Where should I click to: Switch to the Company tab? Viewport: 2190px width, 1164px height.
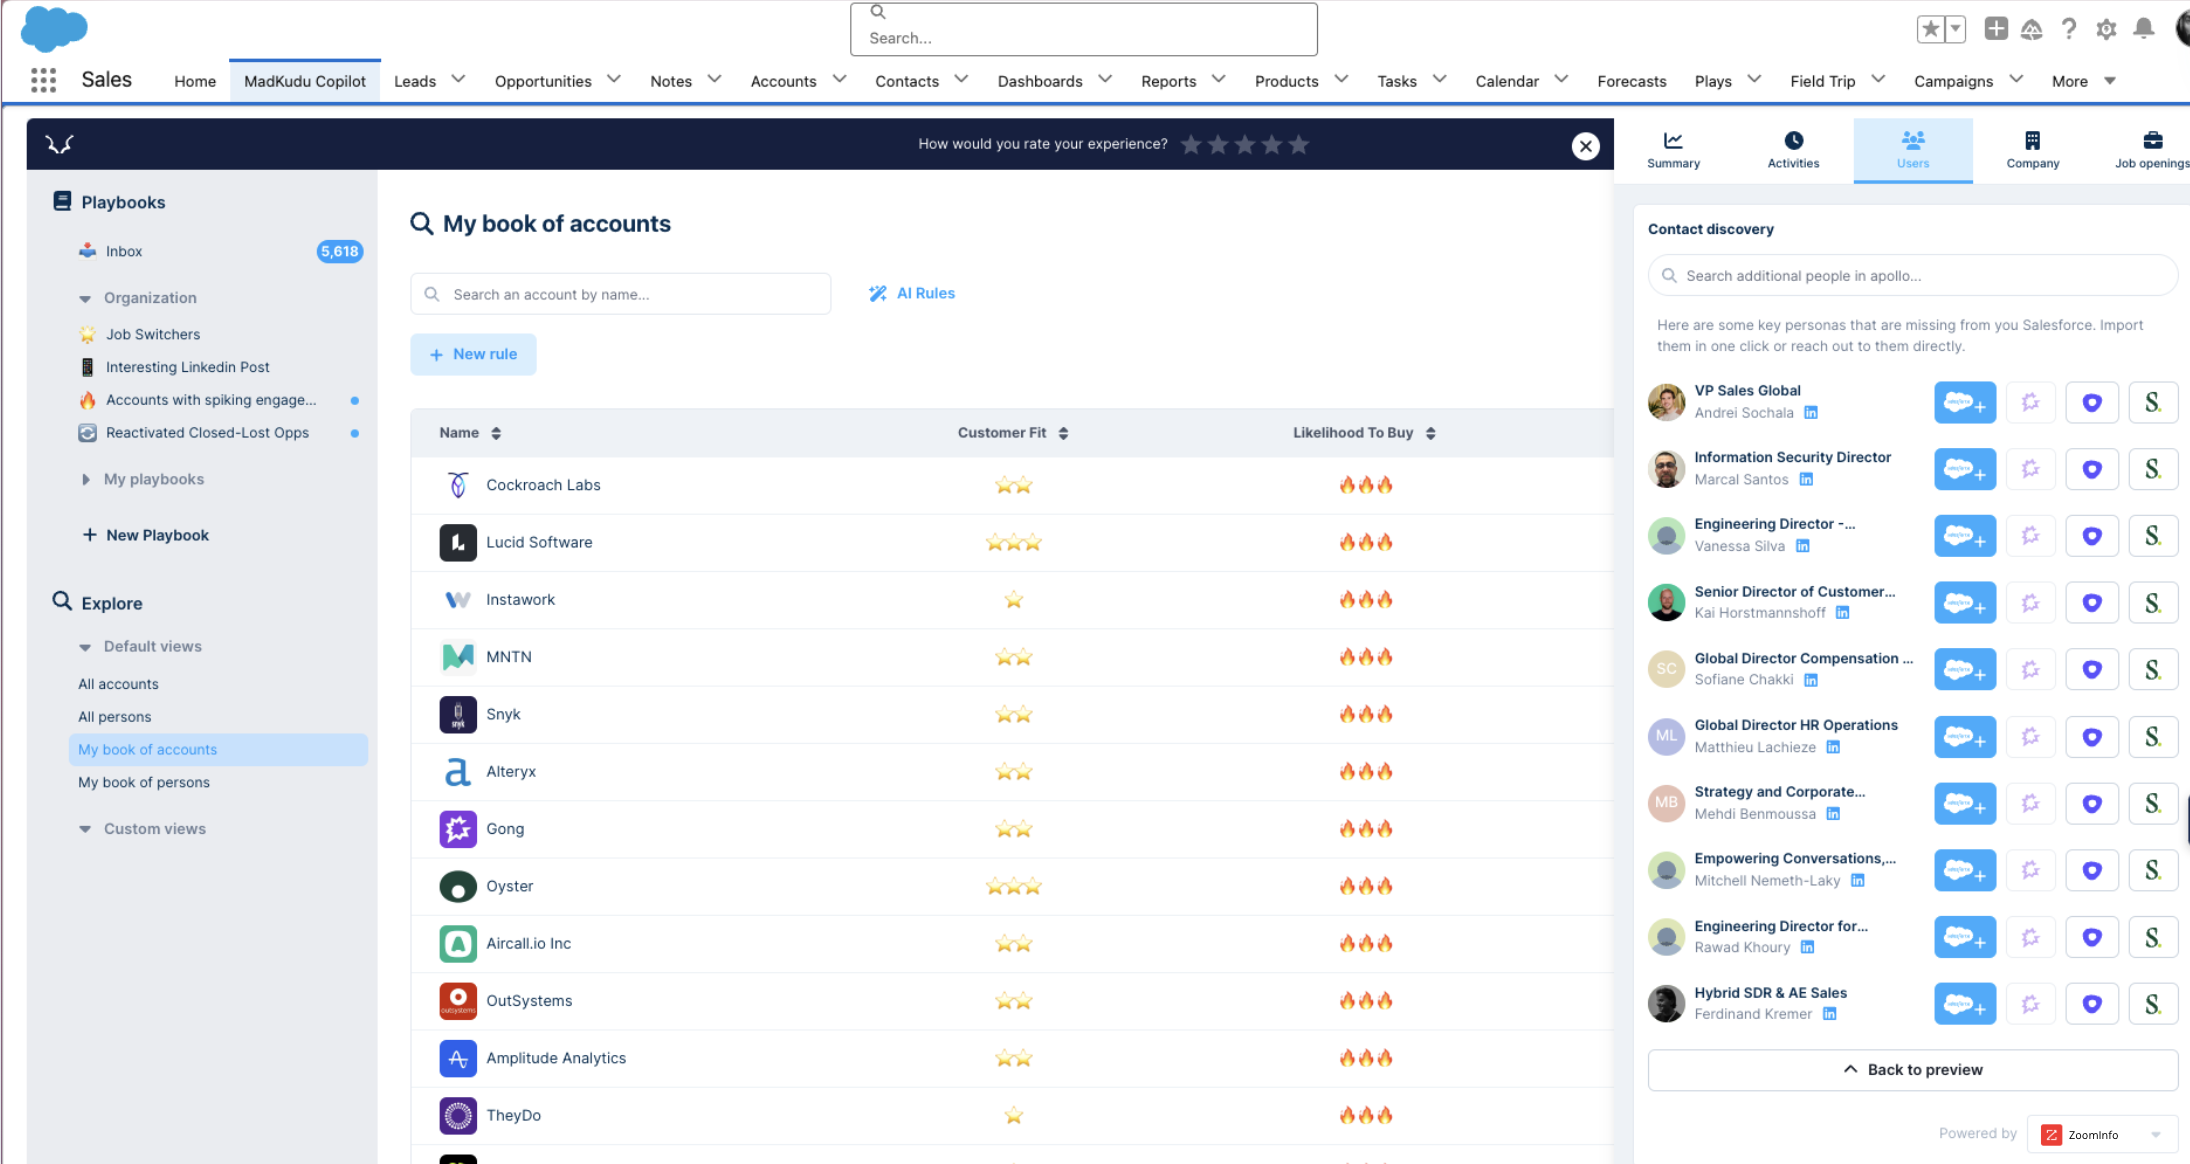[x=2032, y=150]
